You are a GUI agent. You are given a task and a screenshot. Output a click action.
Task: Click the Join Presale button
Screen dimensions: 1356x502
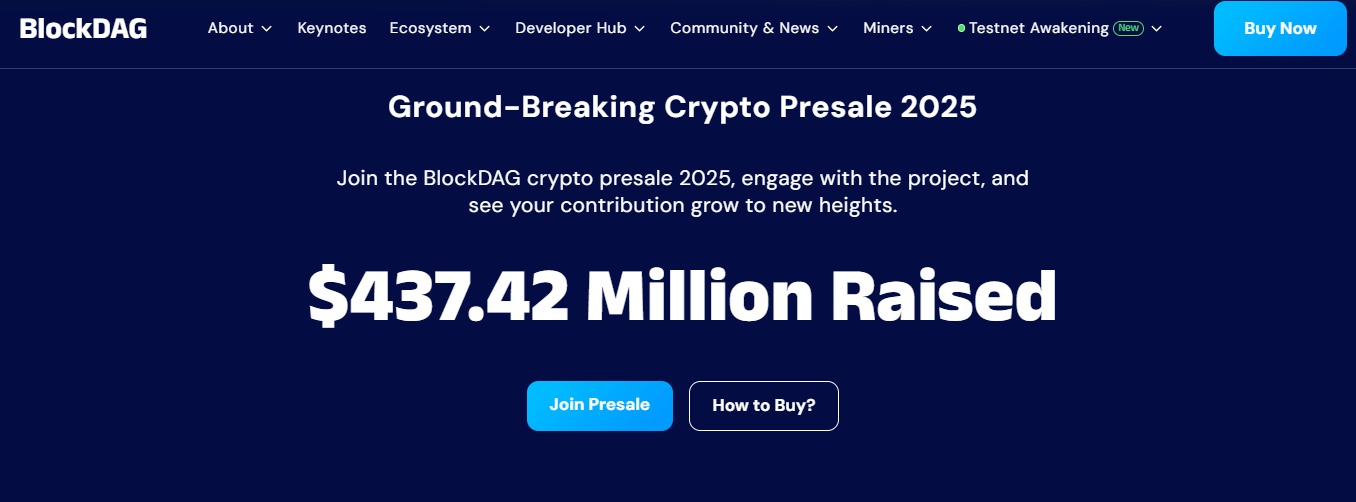[600, 405]
